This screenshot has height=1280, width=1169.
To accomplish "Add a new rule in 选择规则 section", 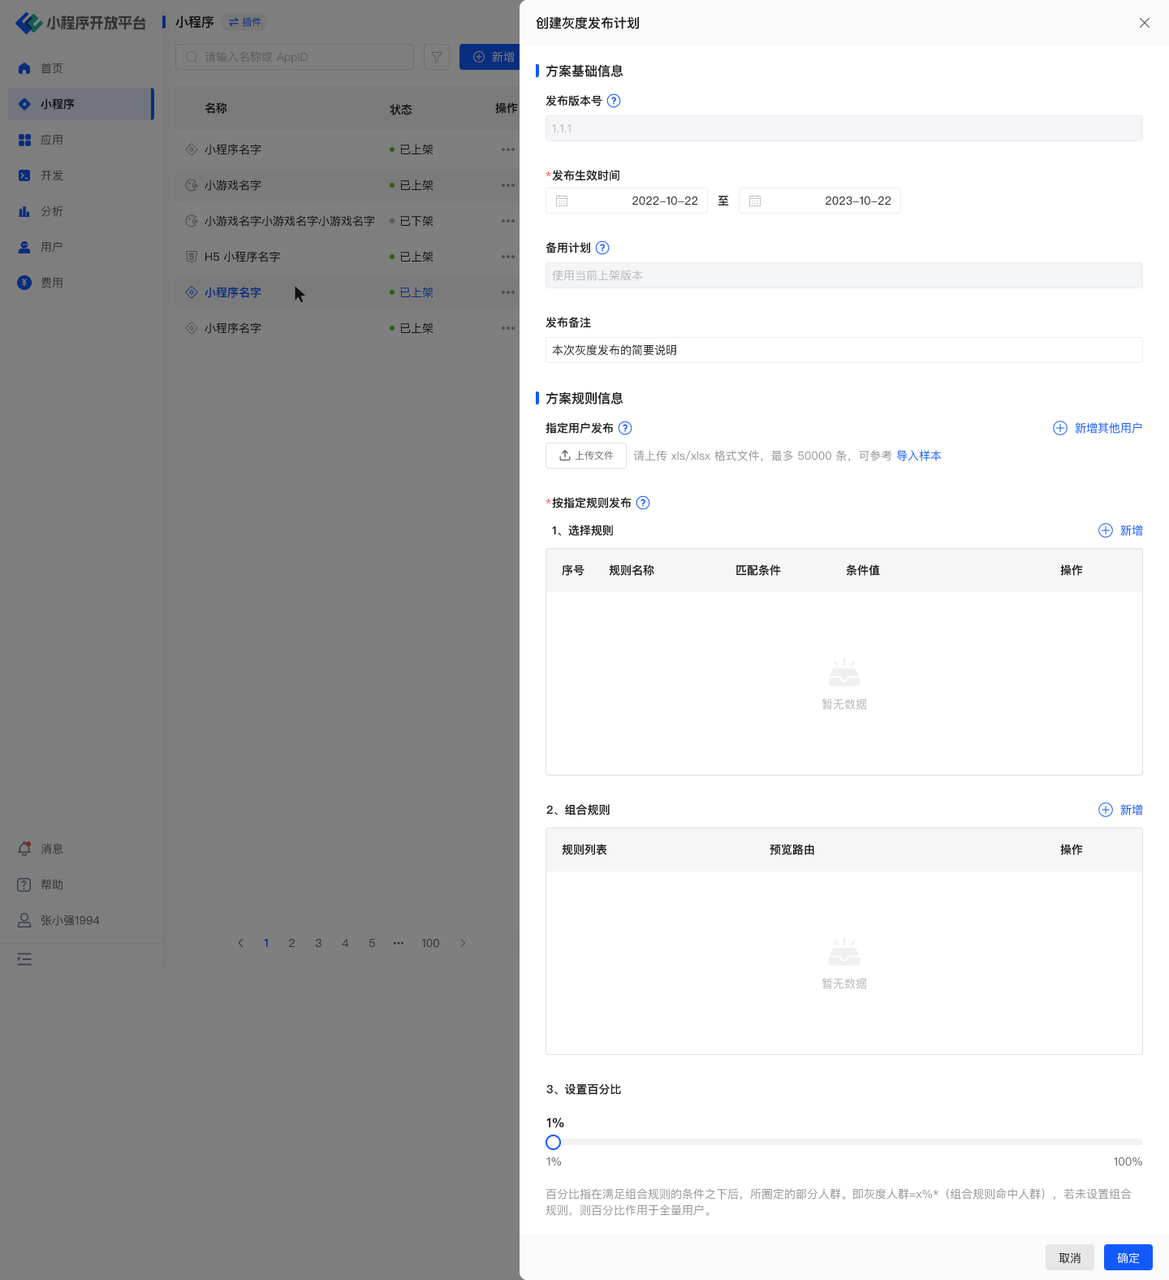I will pos(1120,531).
